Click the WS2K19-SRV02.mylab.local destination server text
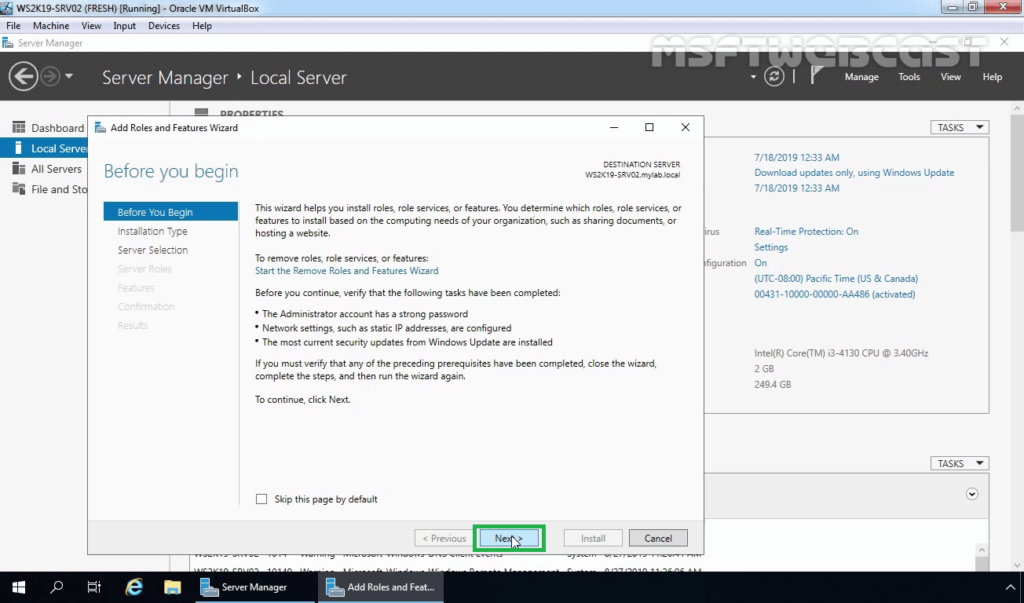This screenshot has width=1024, height=603. (x=632, y=175)
